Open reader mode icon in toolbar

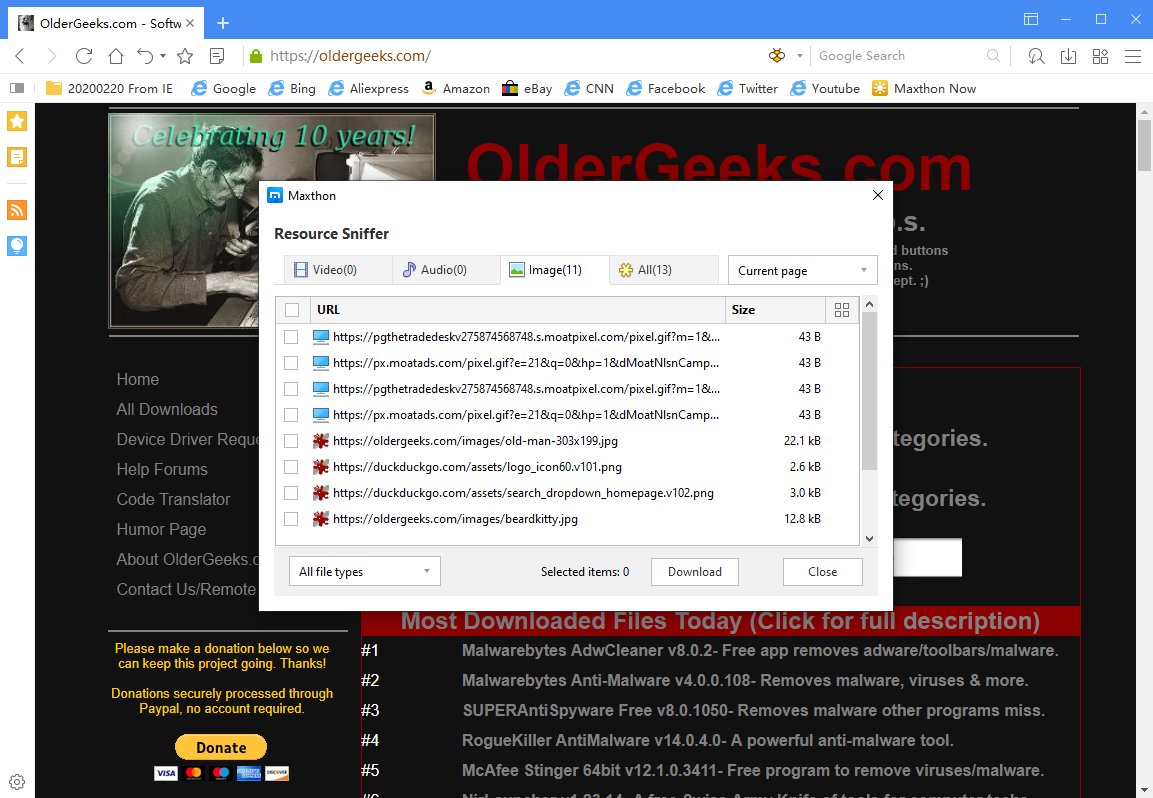217,56
